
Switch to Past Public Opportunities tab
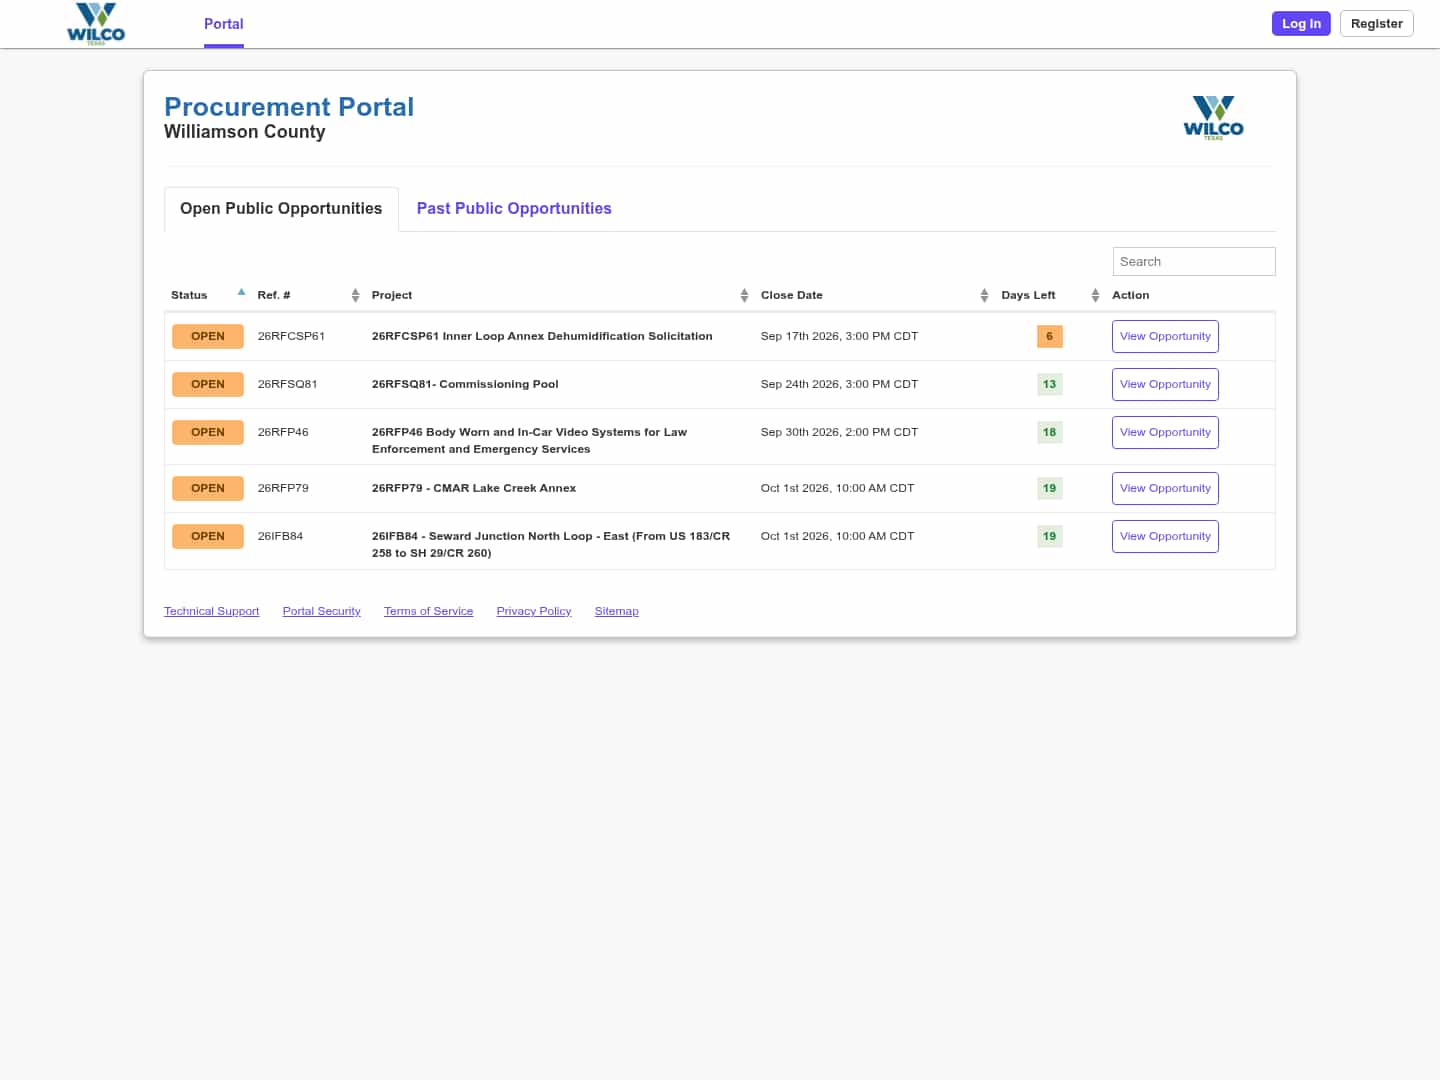pyautogui.click(x=514, y=209)
